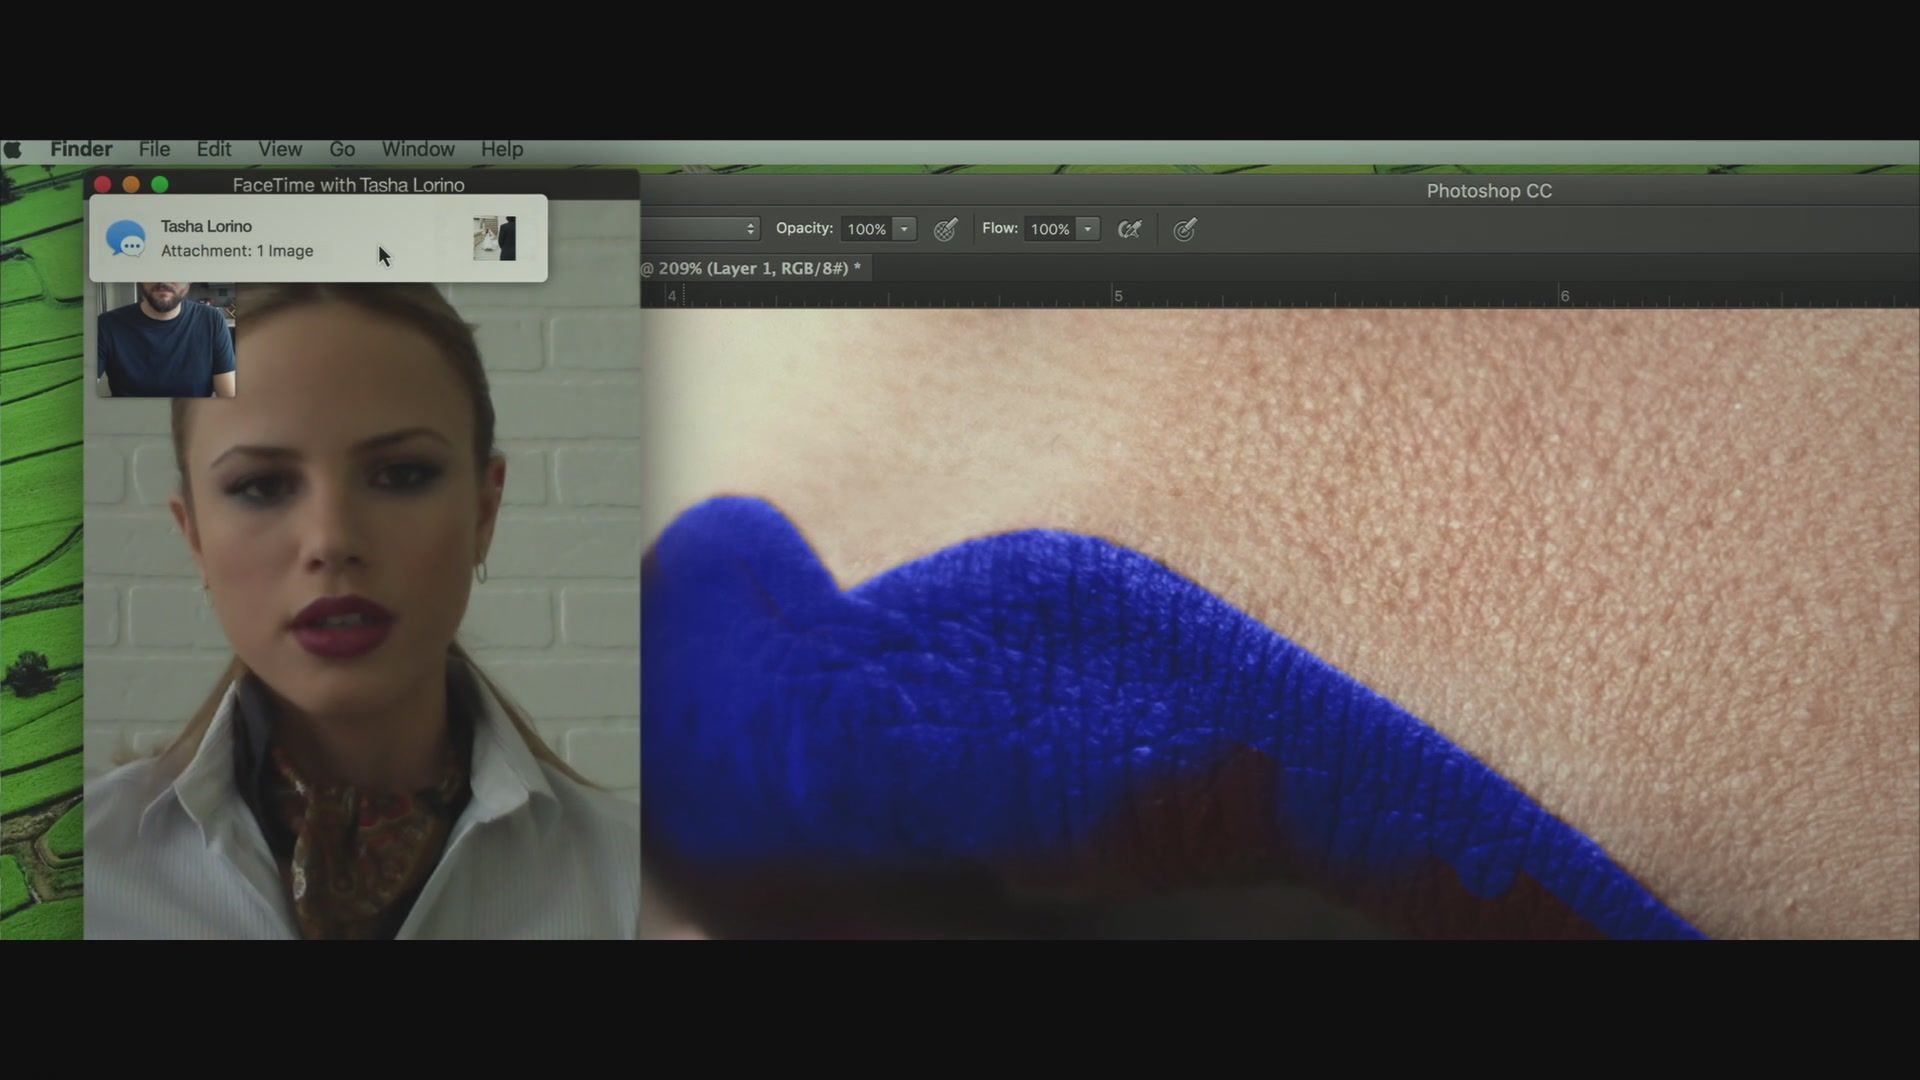Open the blend mode dropdown in Photoshop
The height and width of the screenshot is (1080, 1920).
point(700,229)
